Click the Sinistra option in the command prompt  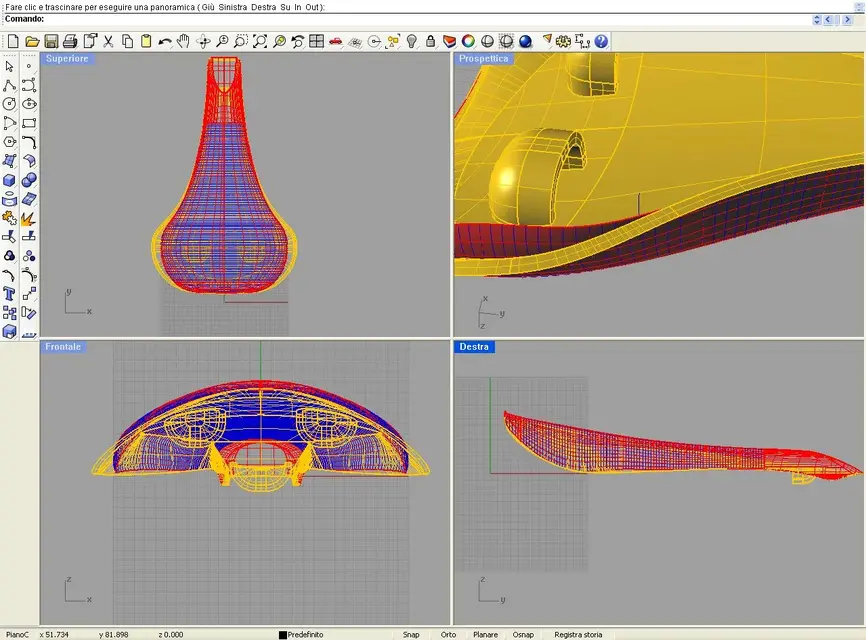(x=233, y=7)
